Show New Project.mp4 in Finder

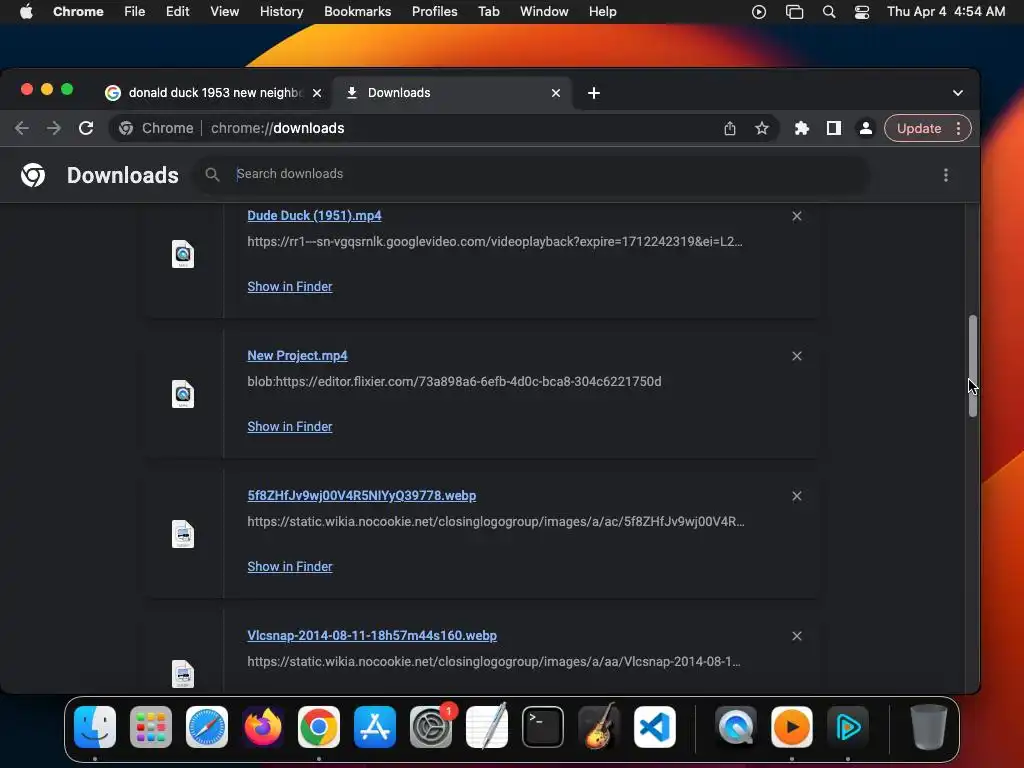290,426
